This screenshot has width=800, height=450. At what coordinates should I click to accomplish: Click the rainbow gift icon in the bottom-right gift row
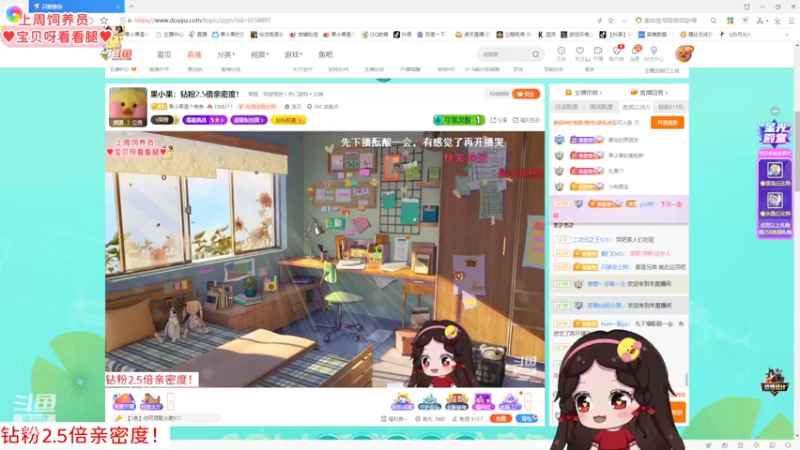(402, 402)
